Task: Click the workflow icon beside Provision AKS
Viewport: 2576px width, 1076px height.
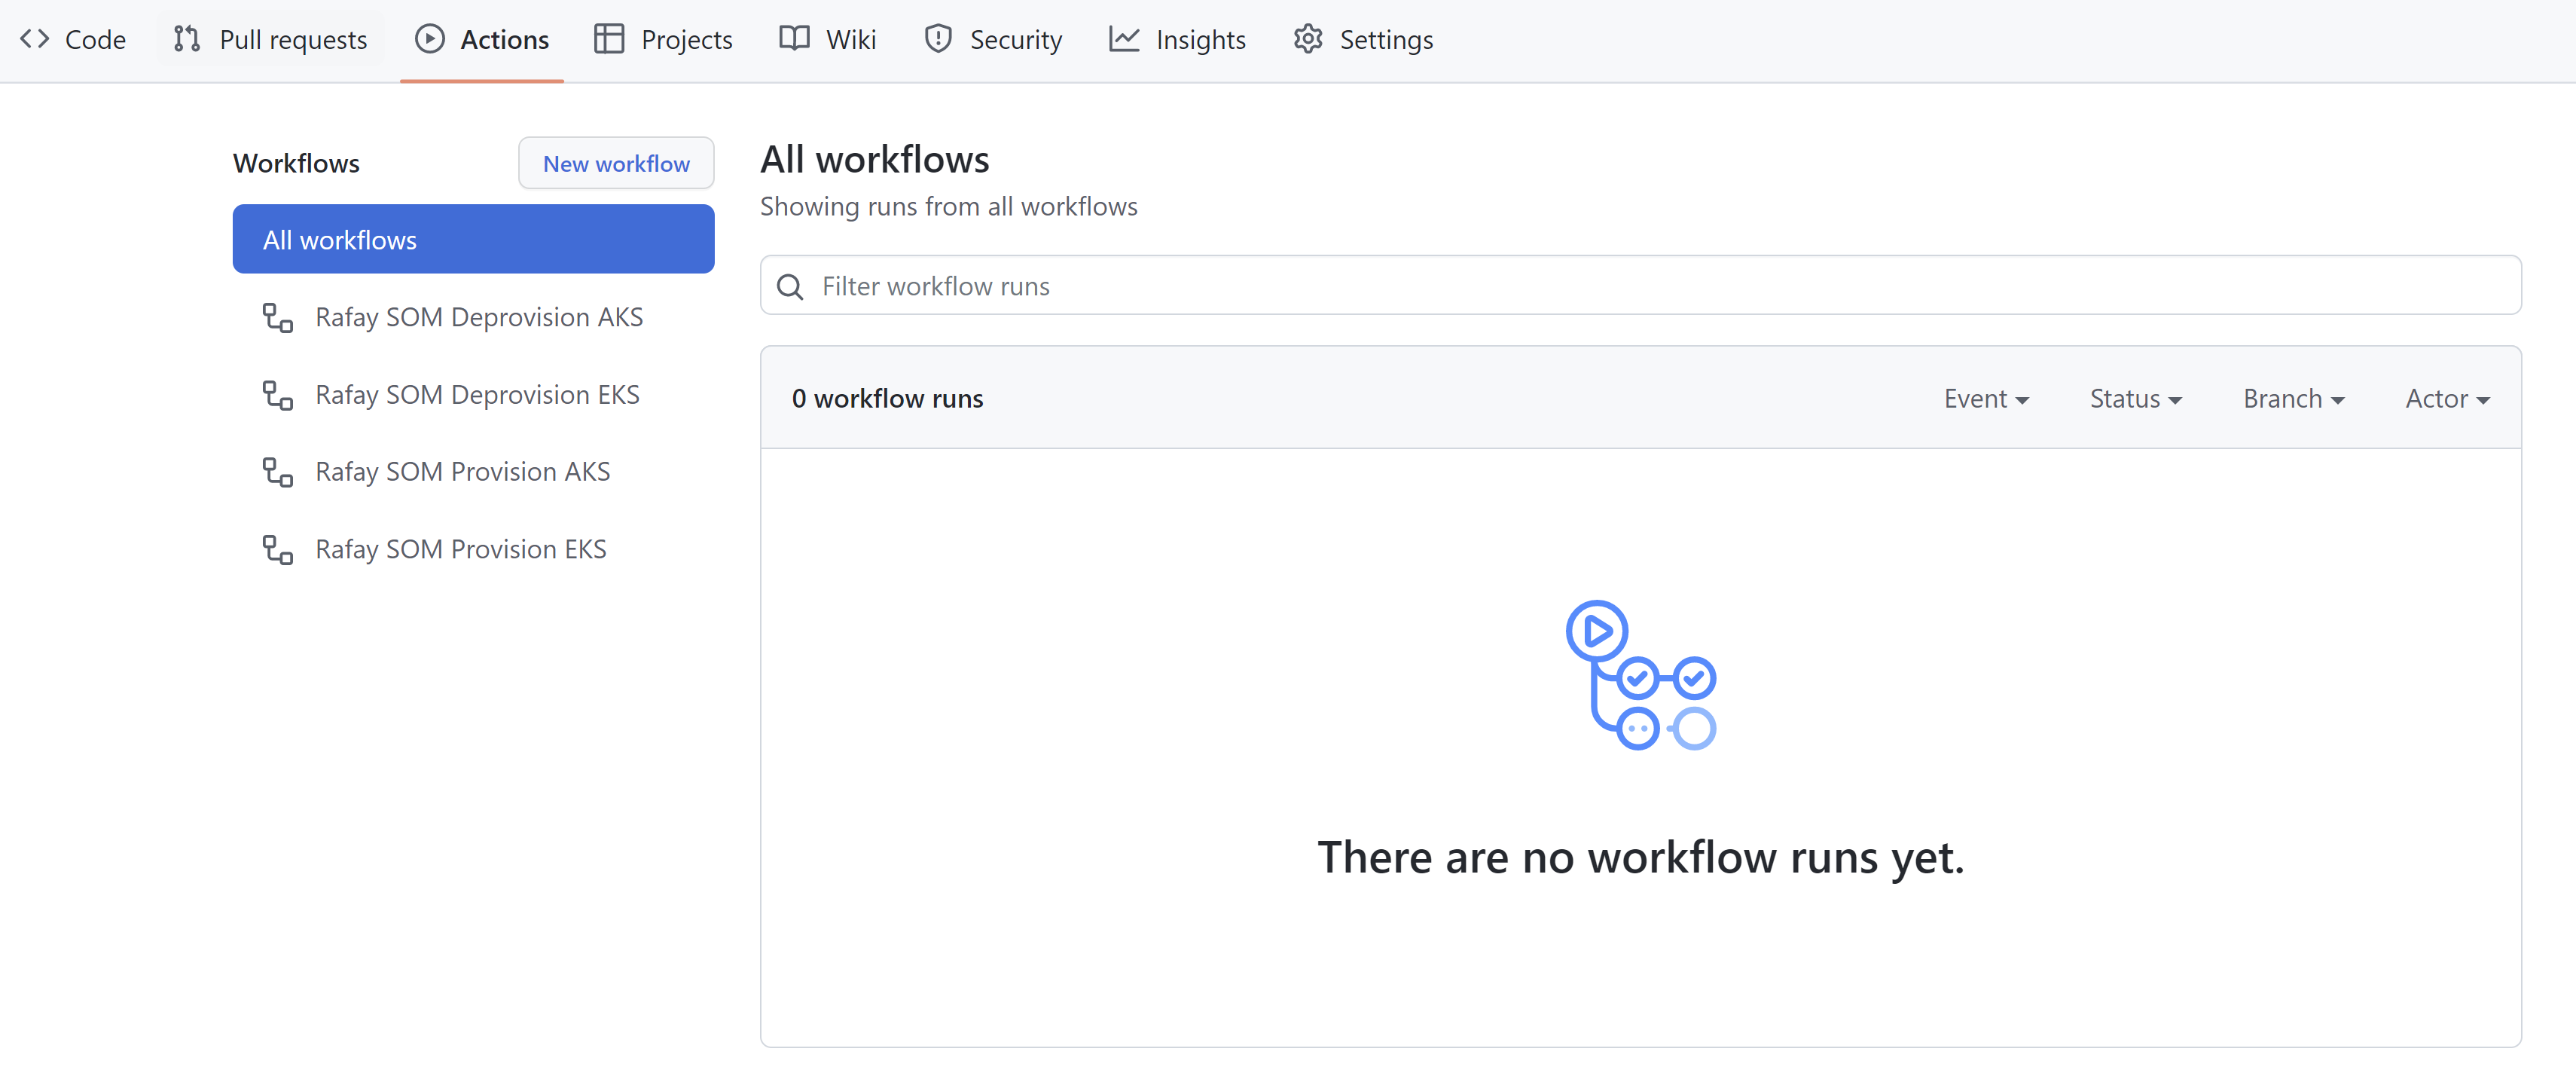Action: pos(277,472)
